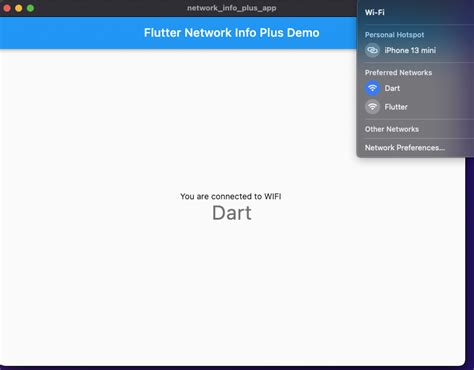Click the Wi-Fi panel heading
This screenshot has width=474, height=370.
click(374, 12)
